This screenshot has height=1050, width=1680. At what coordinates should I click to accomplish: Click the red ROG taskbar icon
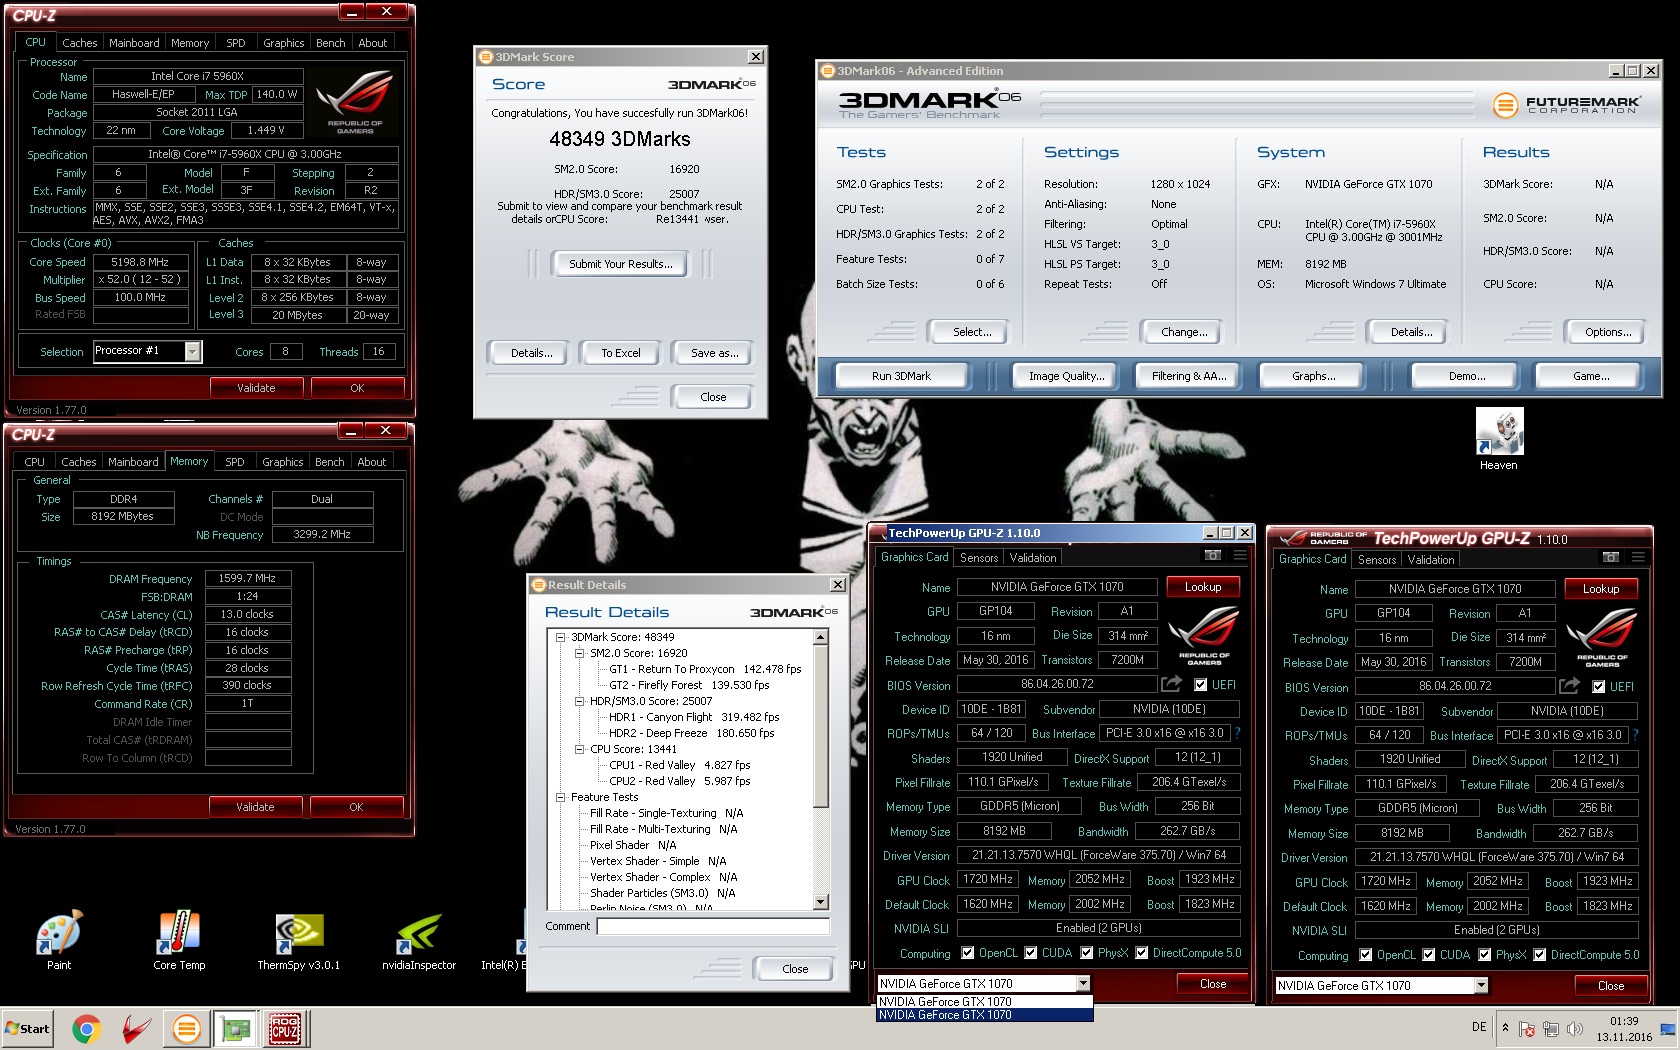pyautogui.click(x=136, y=1028)
